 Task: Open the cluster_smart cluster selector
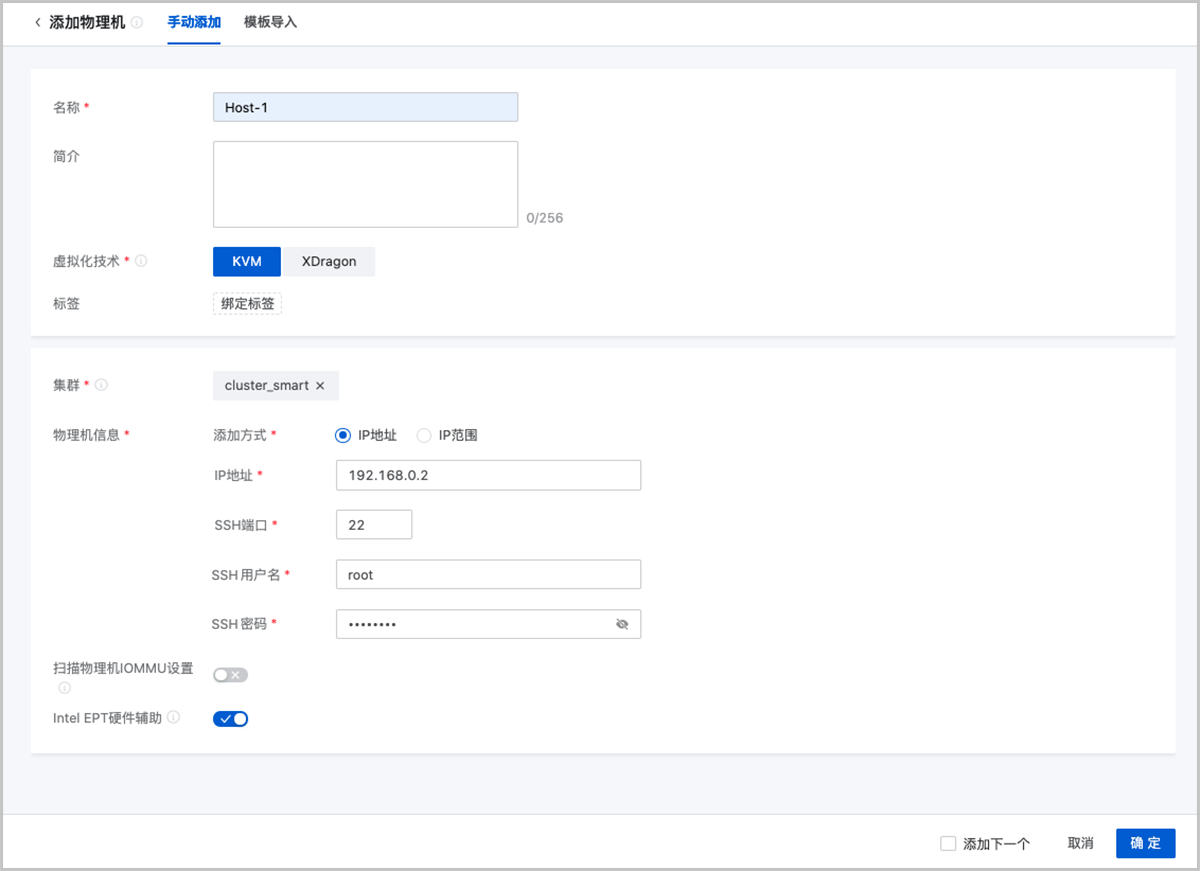pyautogui.click(x=276, y=385)
